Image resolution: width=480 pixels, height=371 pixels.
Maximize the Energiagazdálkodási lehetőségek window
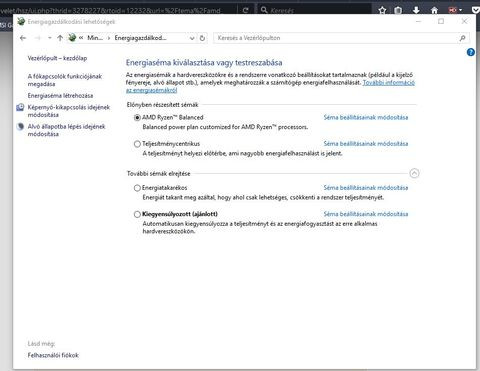point(441,21)
